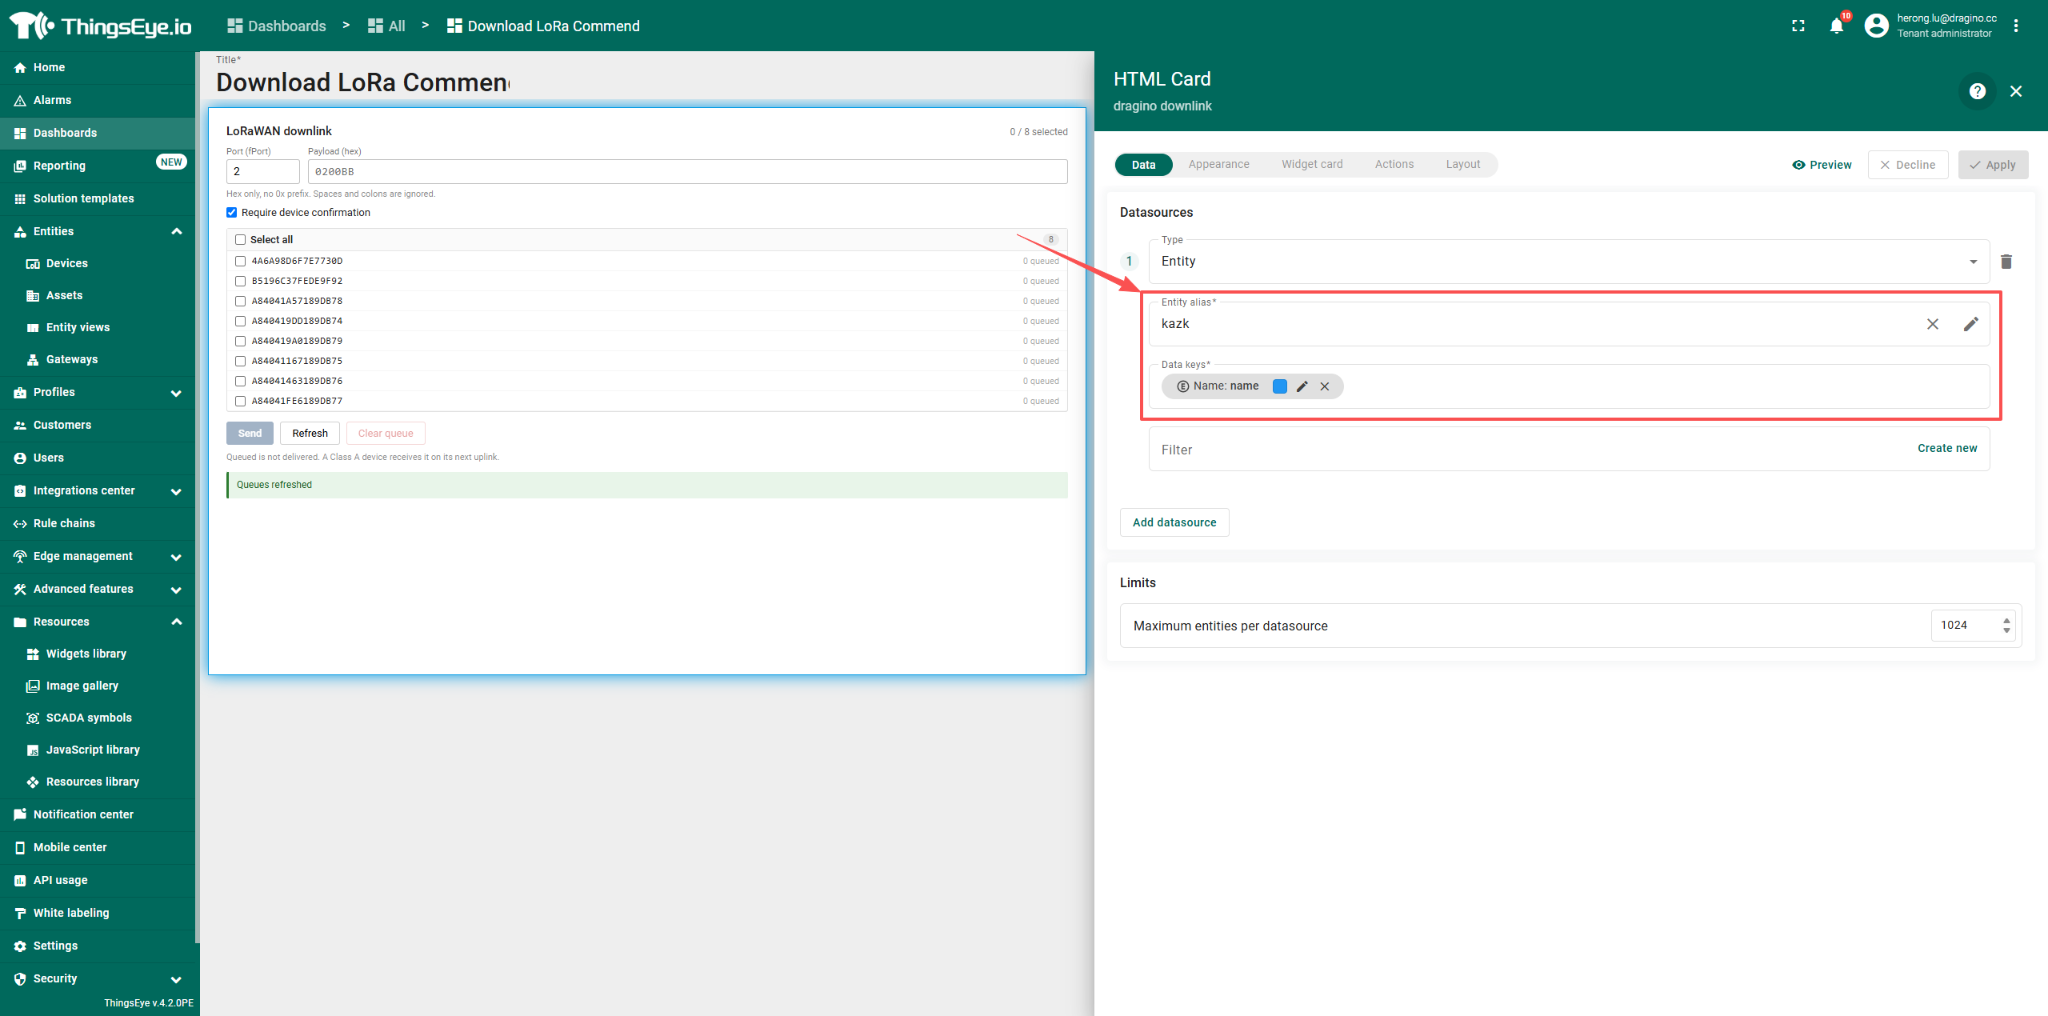Open Rule chains page
Screen dimensions: 2048x1016
97,523
